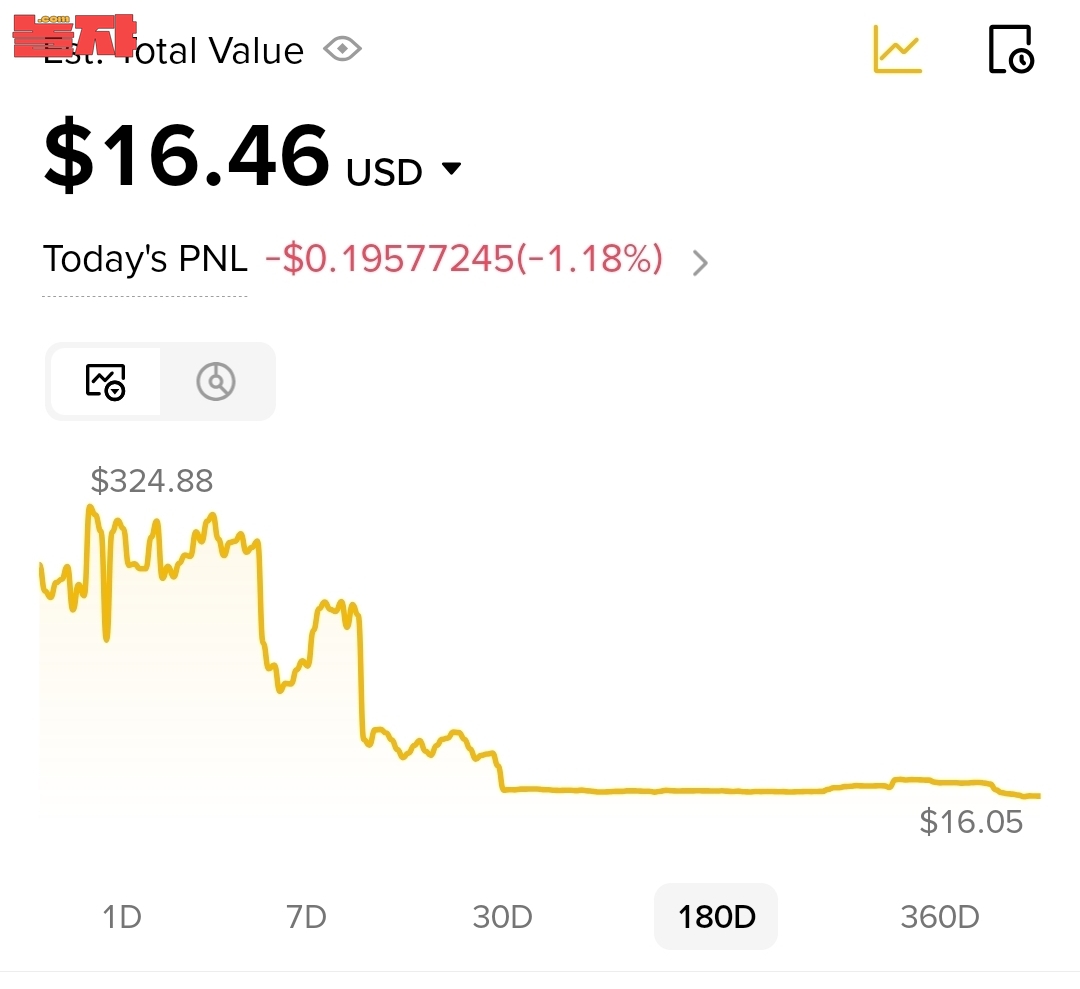Select the 180D time range tab

pyautogui.click(x=716, y=916)
